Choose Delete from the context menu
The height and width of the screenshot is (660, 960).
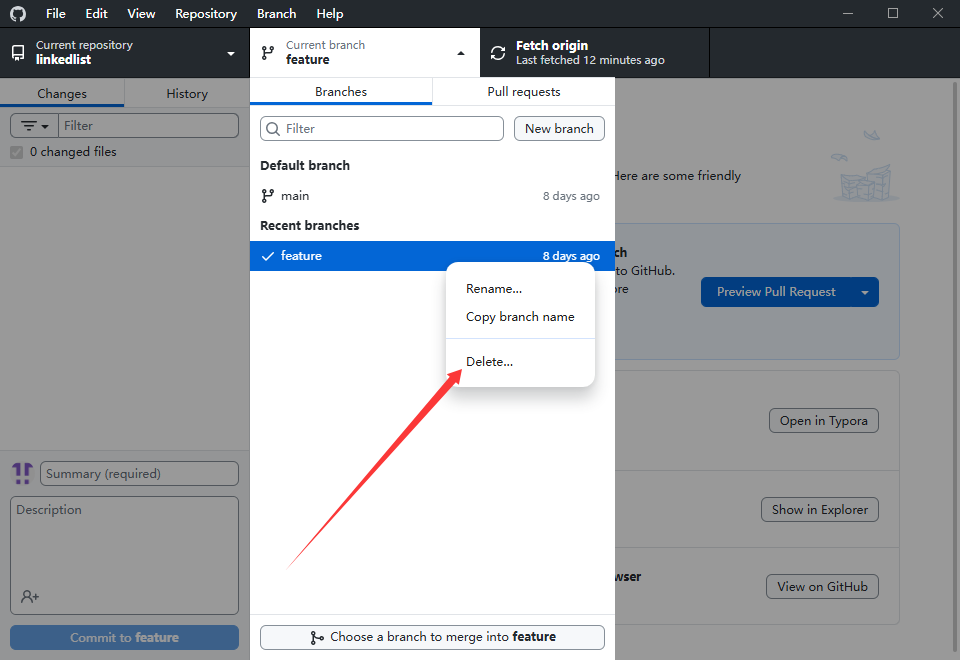pyautogui.click(x=489, y=362)
